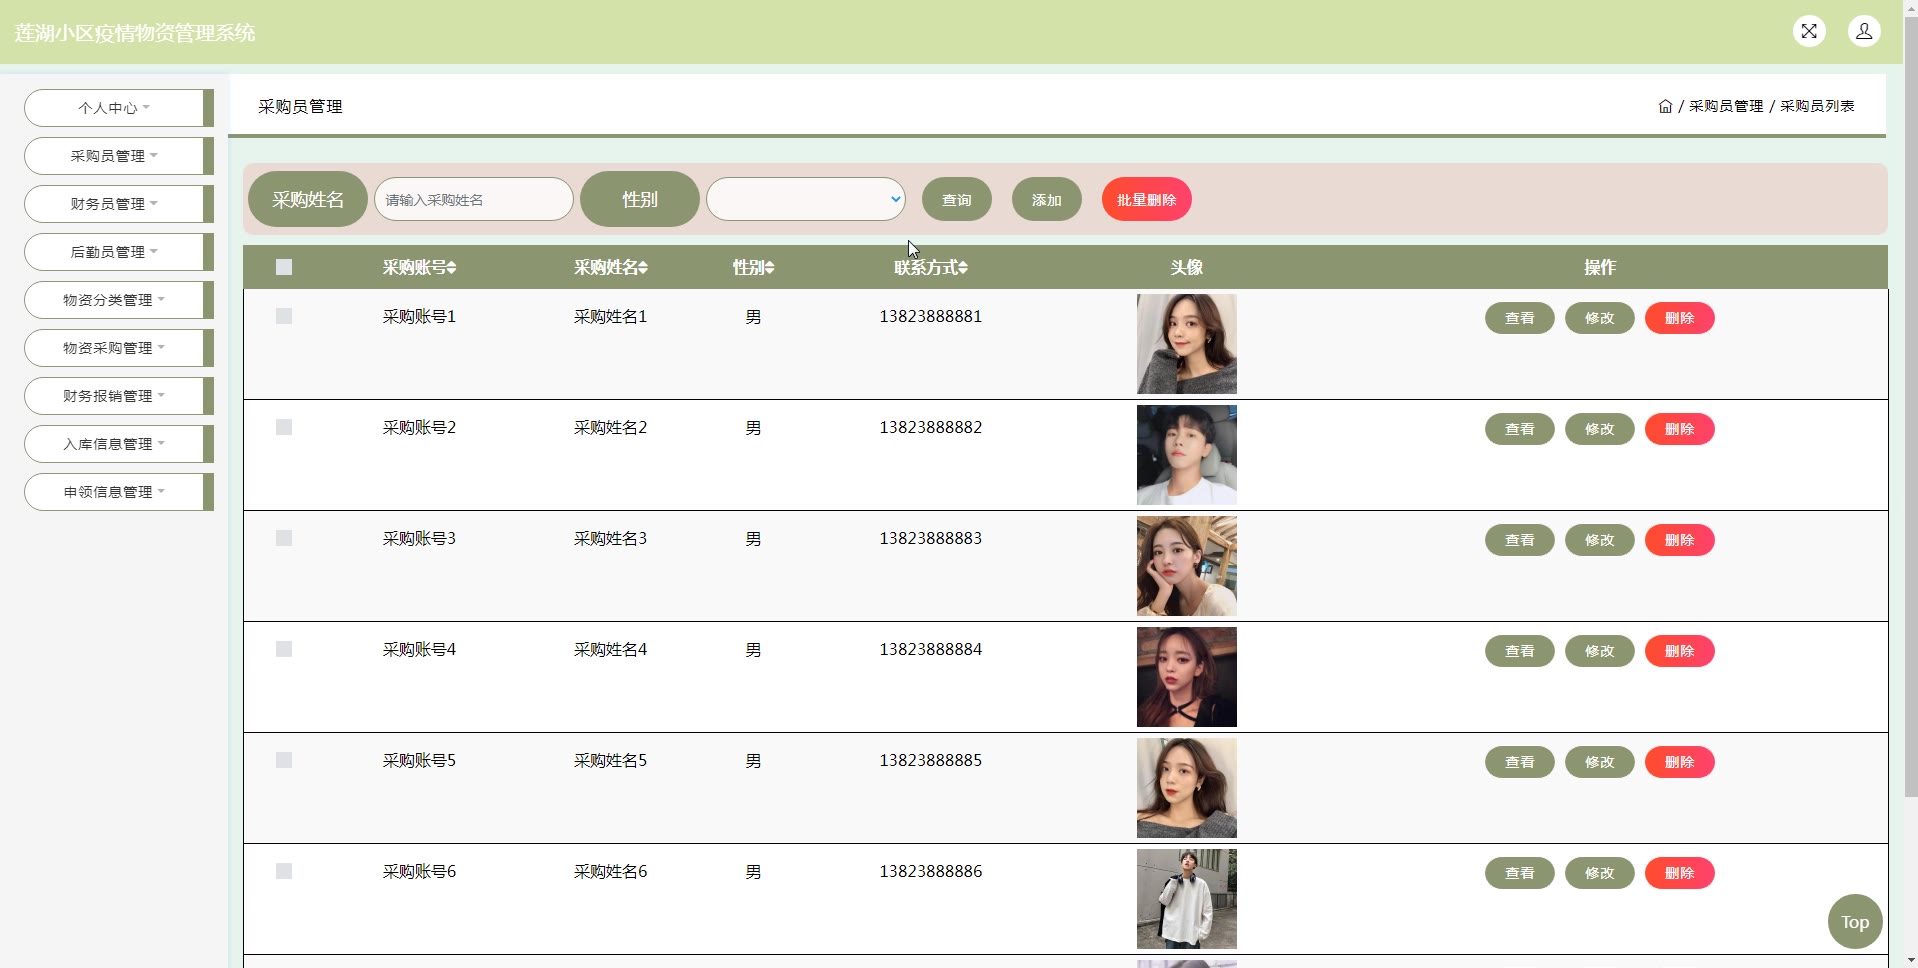Open avatar thumbnail of 采购姓名3
The height and width of the screenshot is (968, 1918).
tap(1187, 566)
